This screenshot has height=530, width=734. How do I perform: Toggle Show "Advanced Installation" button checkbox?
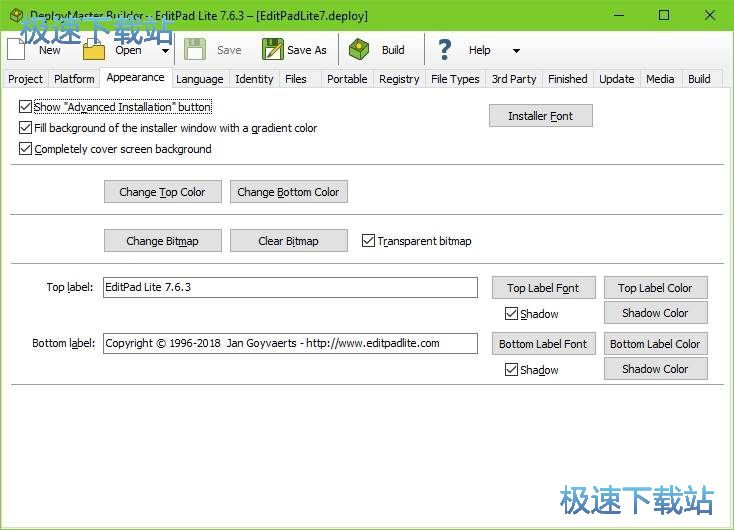tap(25, 107)
